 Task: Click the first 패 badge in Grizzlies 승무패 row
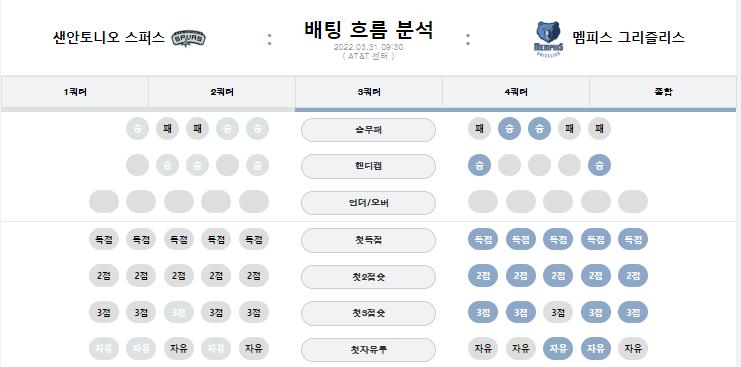pyautogui.click(x=479, y=128)
